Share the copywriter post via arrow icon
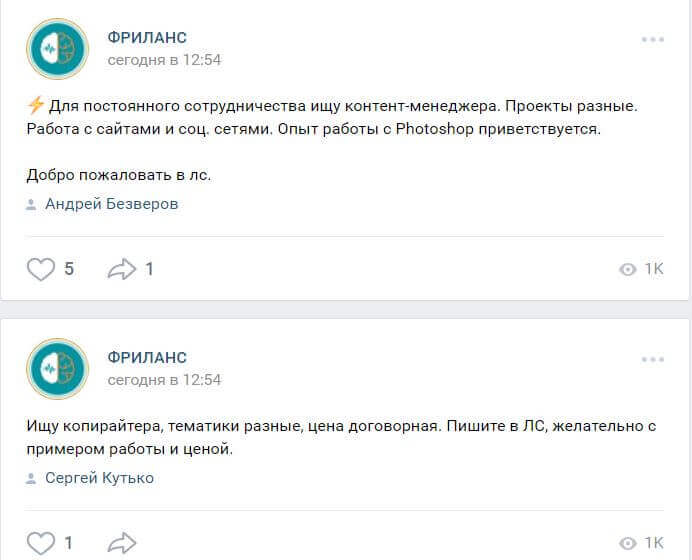 pos(121,543)
